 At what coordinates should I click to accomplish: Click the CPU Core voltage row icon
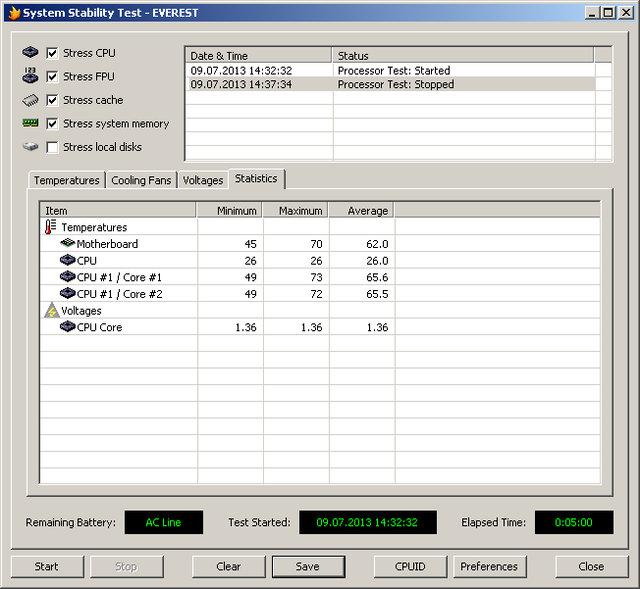click(x=67, y=327)
